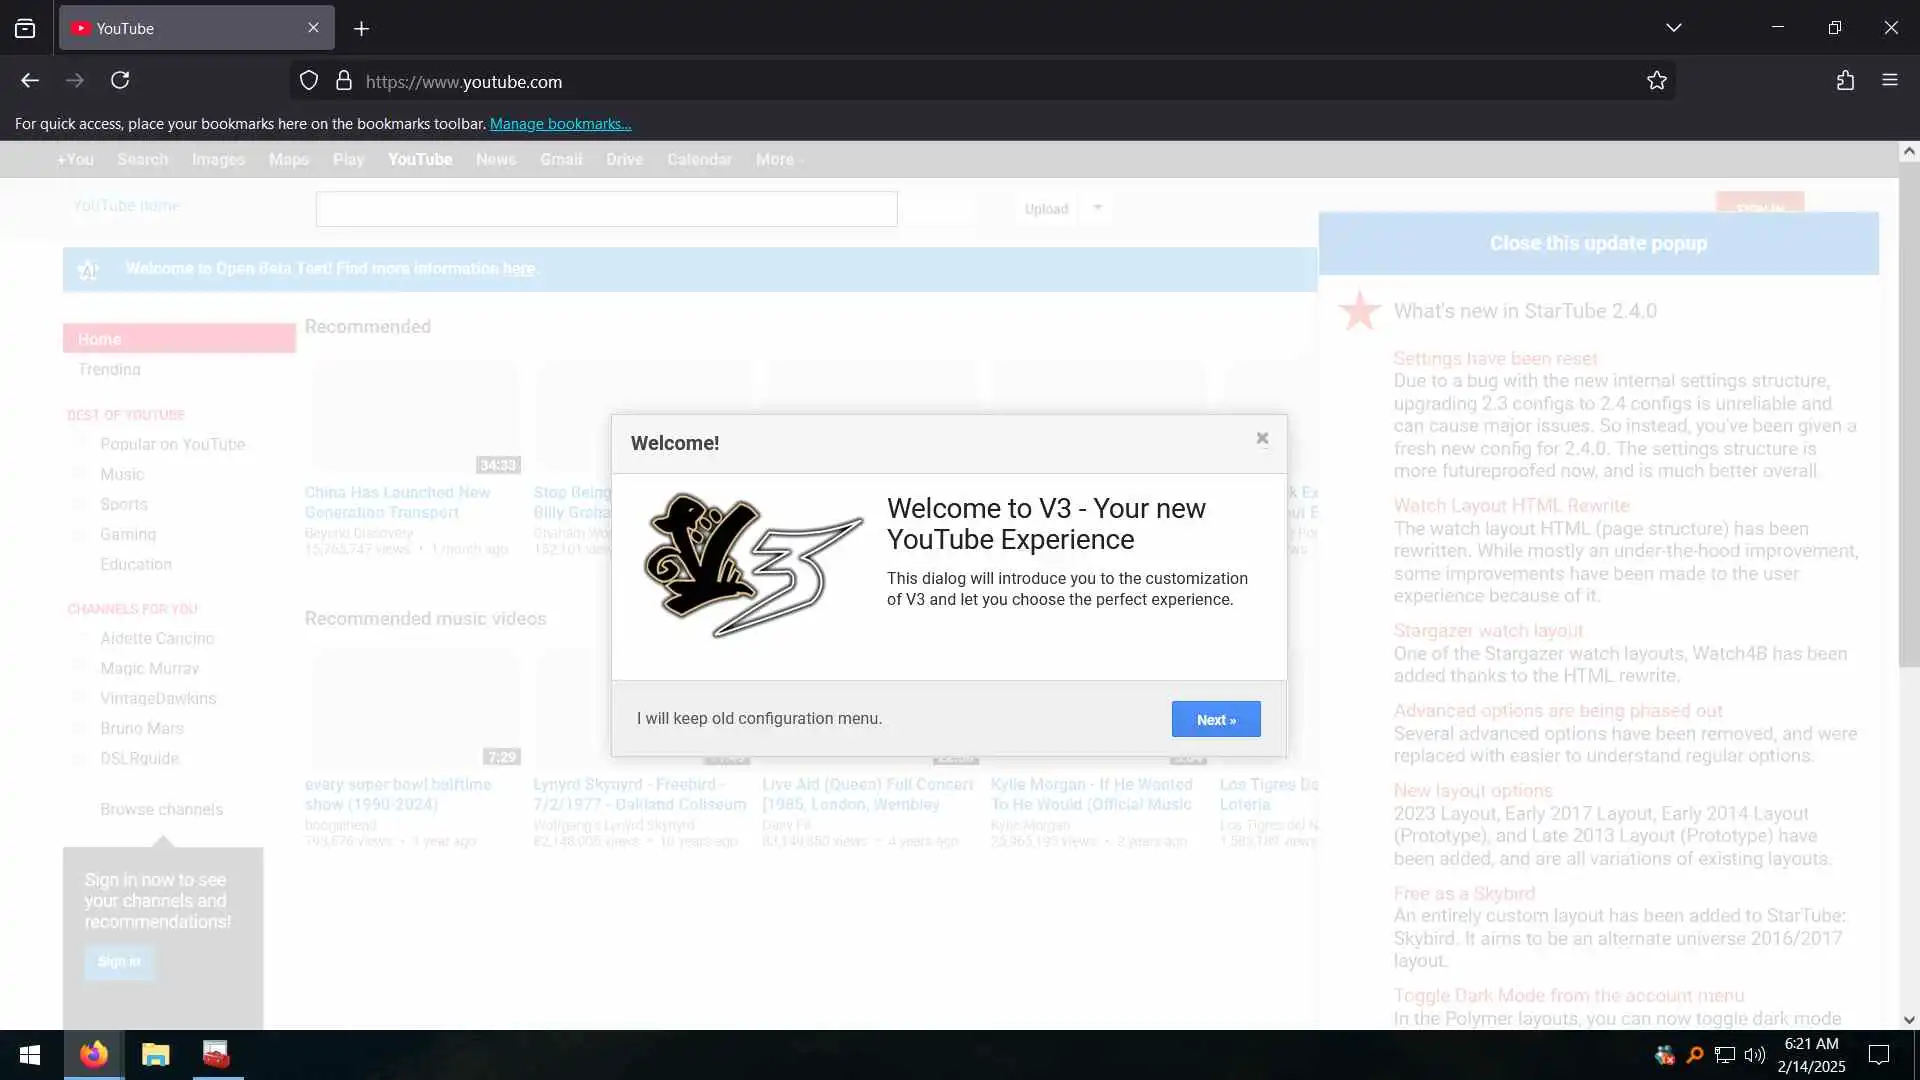
Task: Click the tracking protection shield icon
Action: click(x=309, y=81)
